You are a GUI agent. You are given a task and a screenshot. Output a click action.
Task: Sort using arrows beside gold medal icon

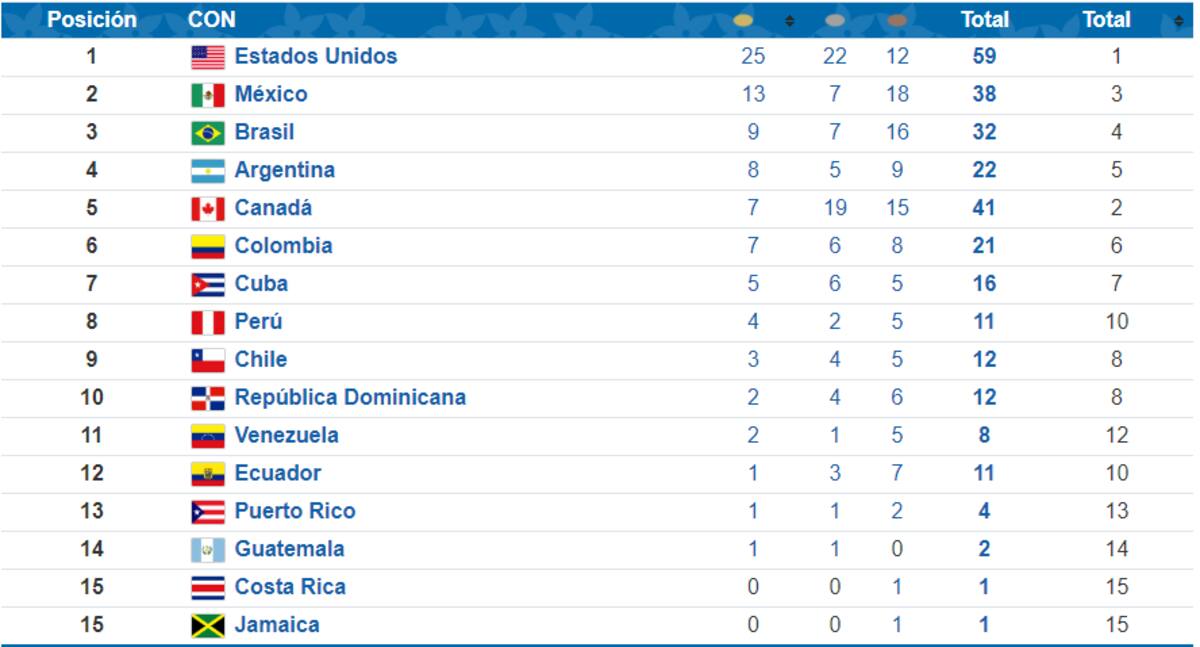(x=789, y=20)
